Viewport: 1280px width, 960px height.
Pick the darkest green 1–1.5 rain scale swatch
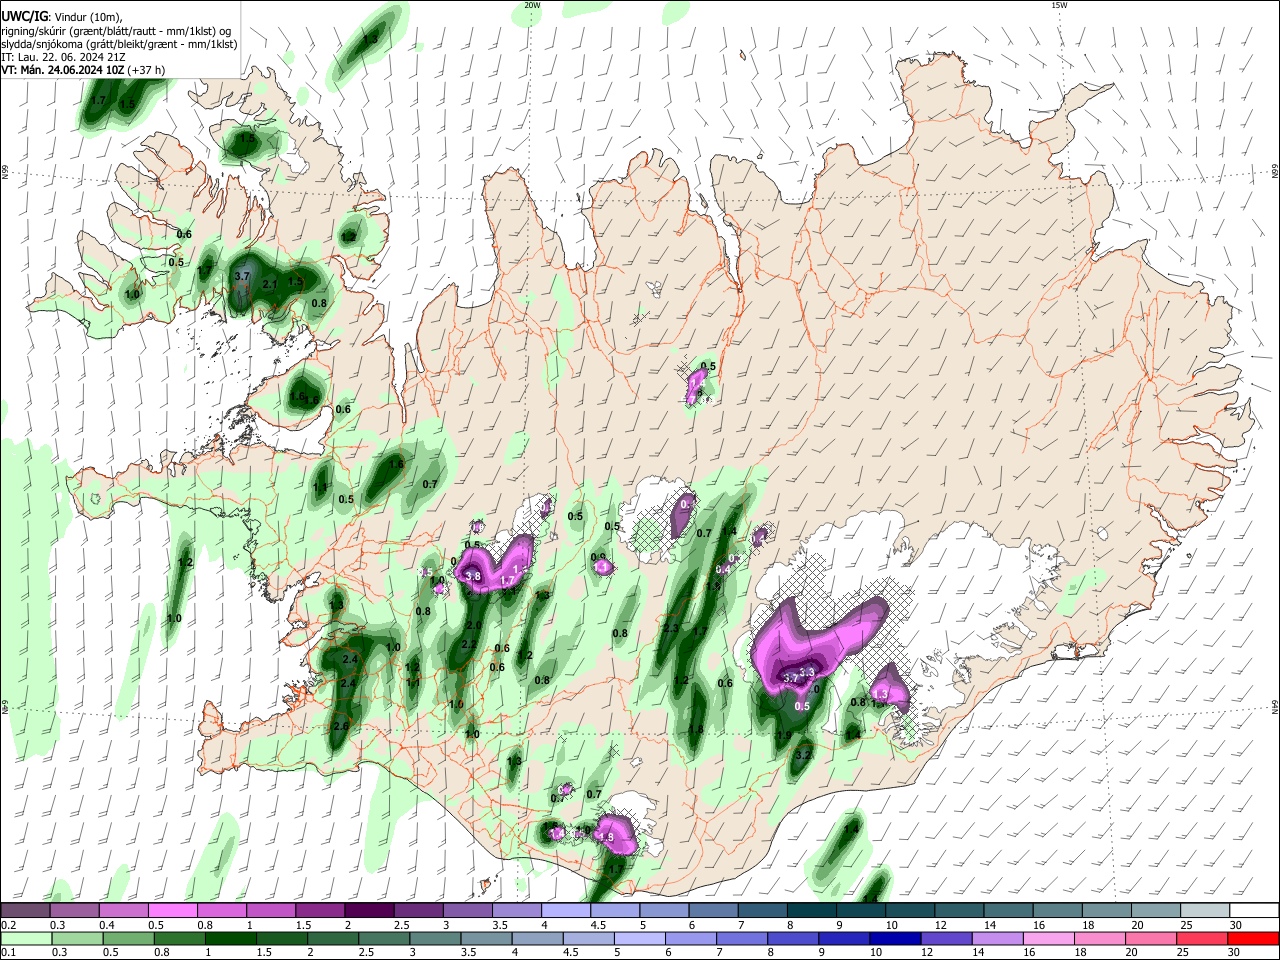click(230, 938)
